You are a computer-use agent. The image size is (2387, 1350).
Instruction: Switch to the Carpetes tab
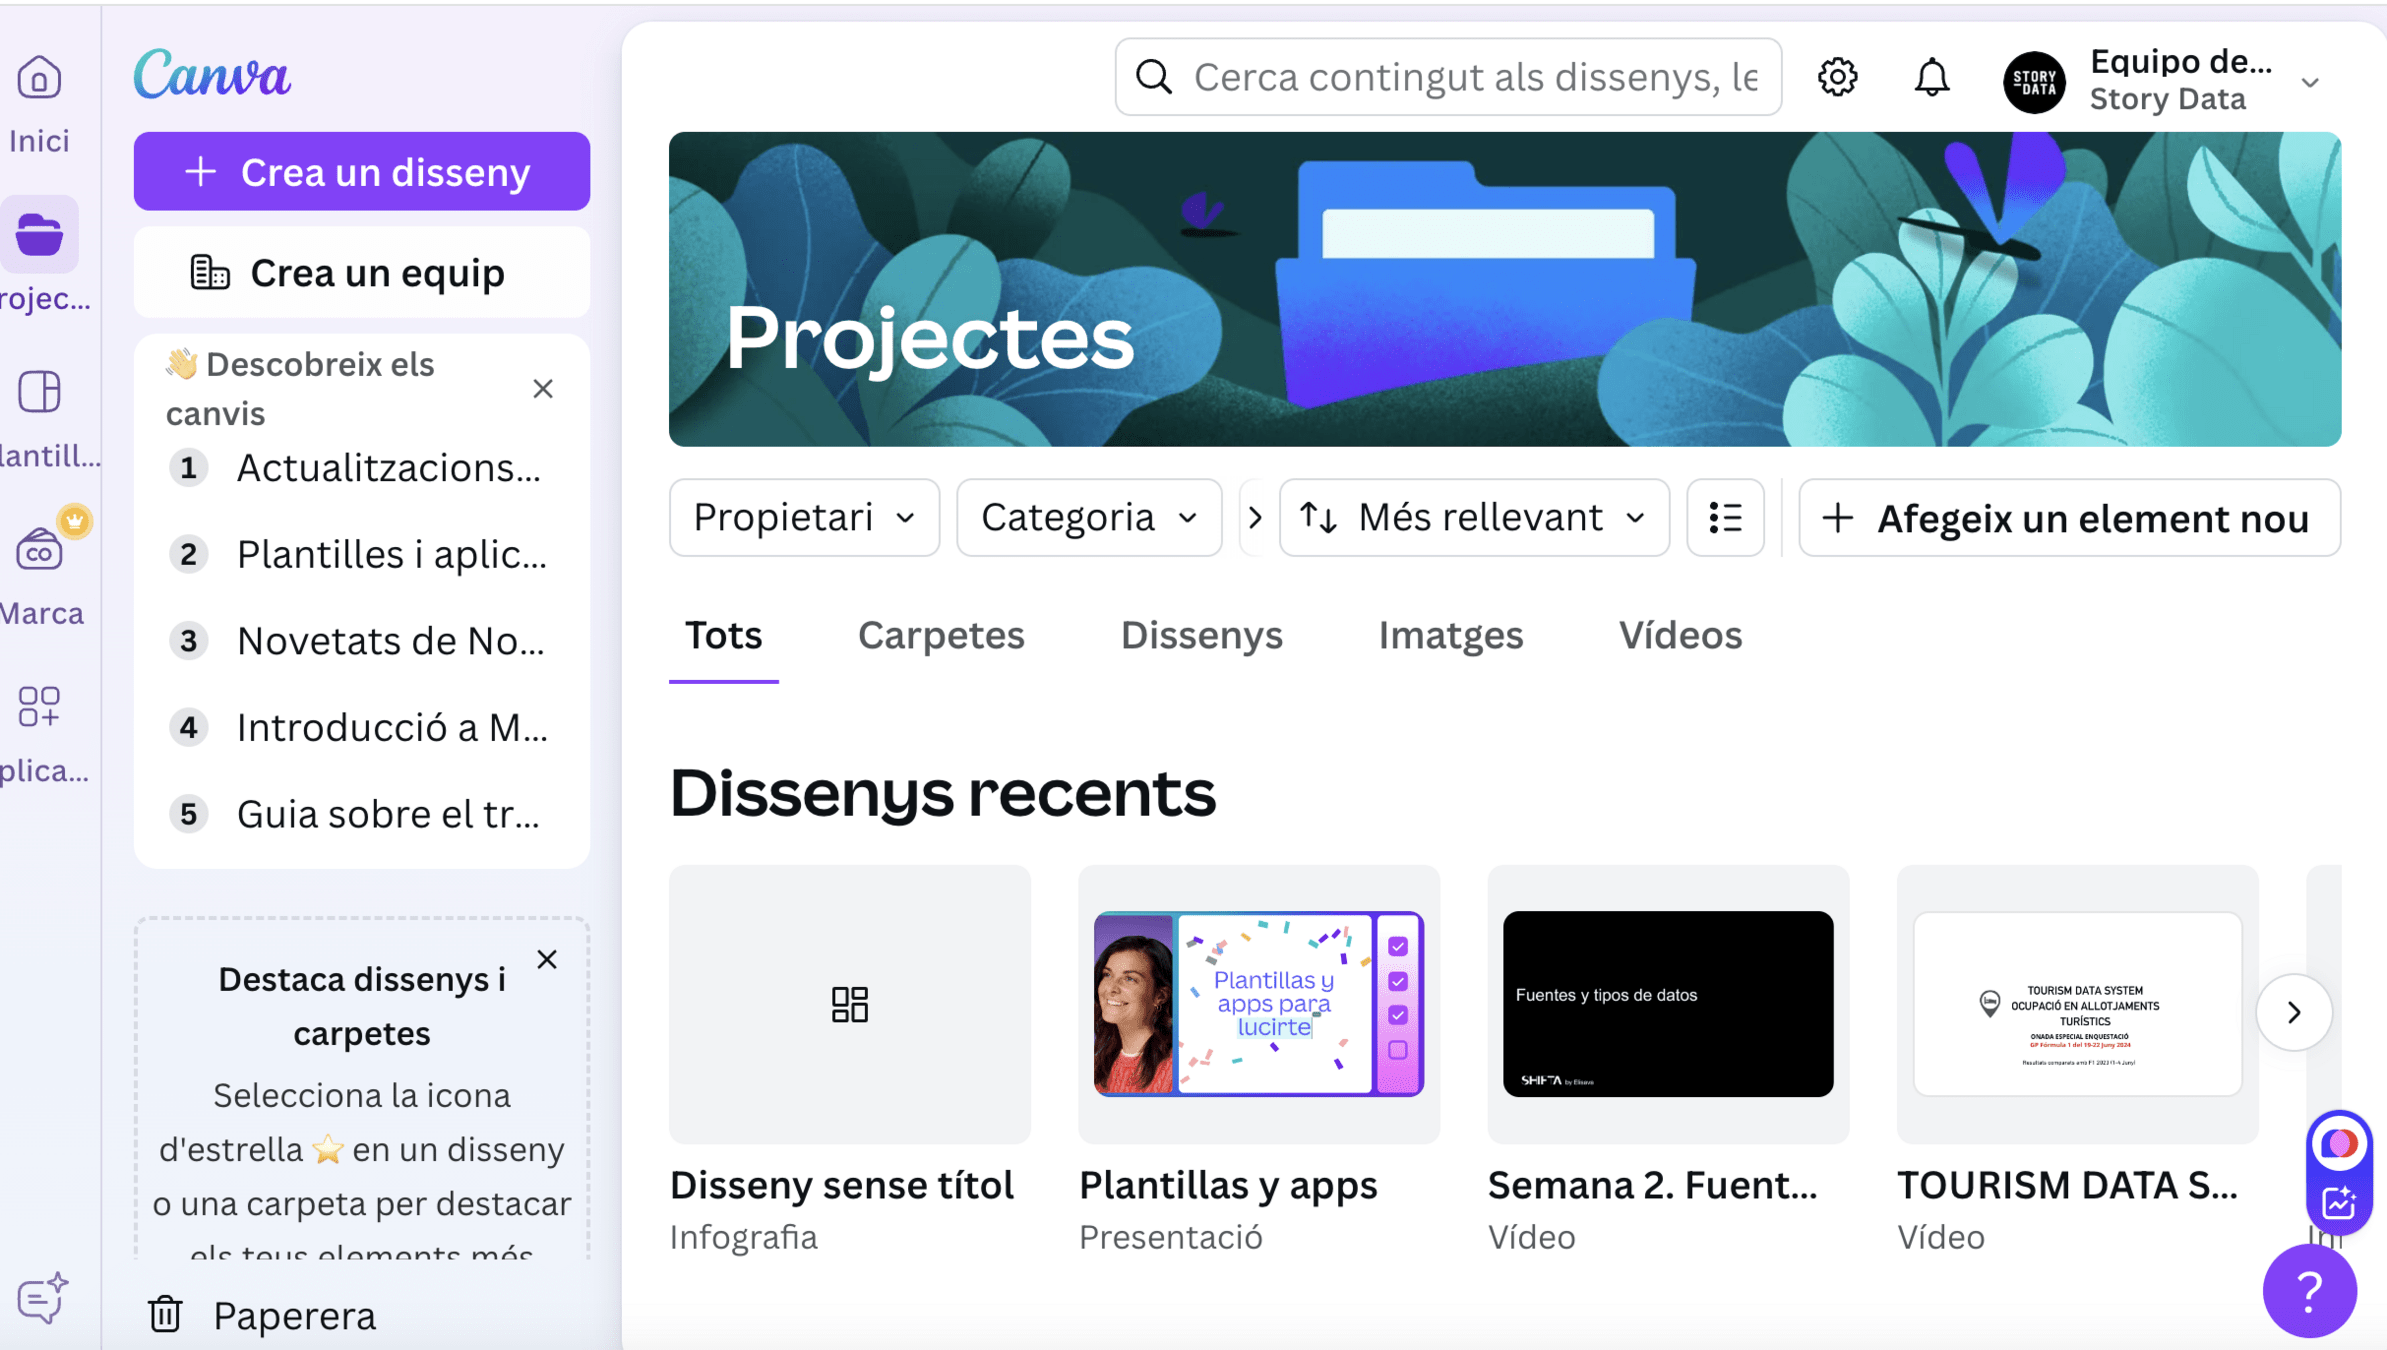pos(941,635)
